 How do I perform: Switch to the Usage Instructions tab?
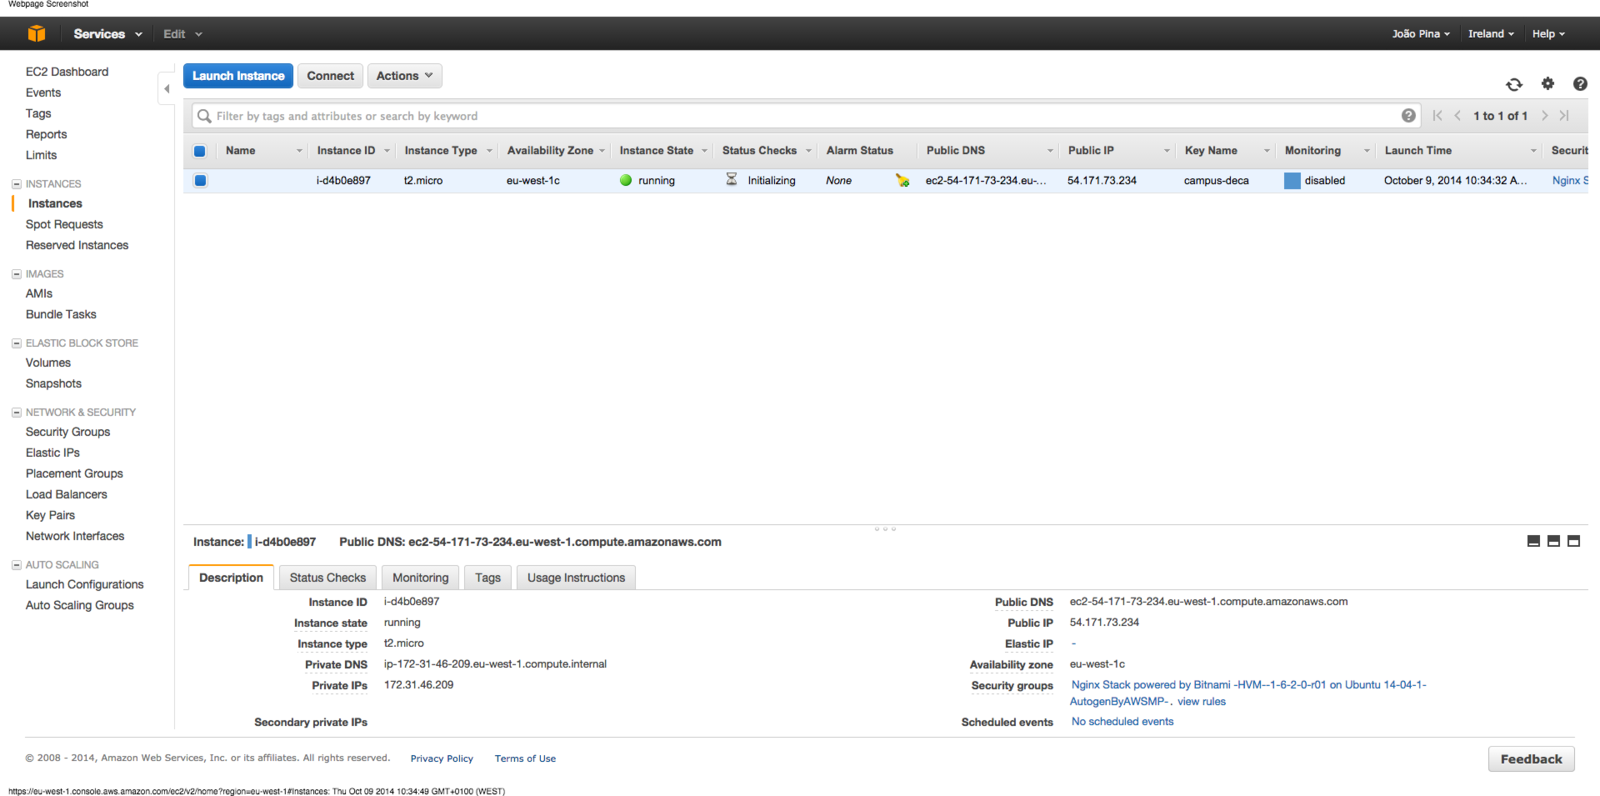click(576, 578)
